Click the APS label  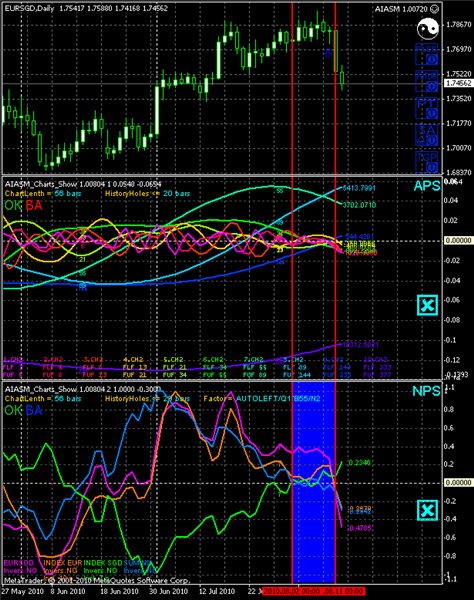(427, 186)
